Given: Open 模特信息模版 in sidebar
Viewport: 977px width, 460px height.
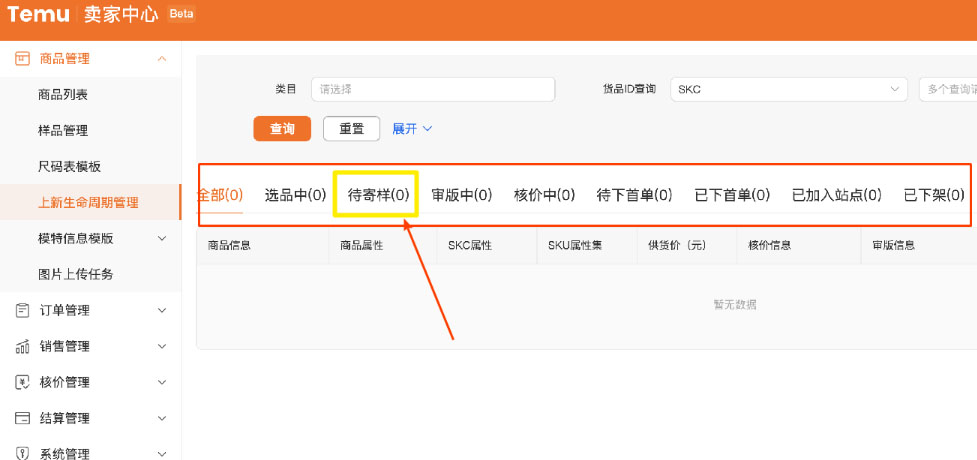Looking at the screenshot, I should point(75,238).
